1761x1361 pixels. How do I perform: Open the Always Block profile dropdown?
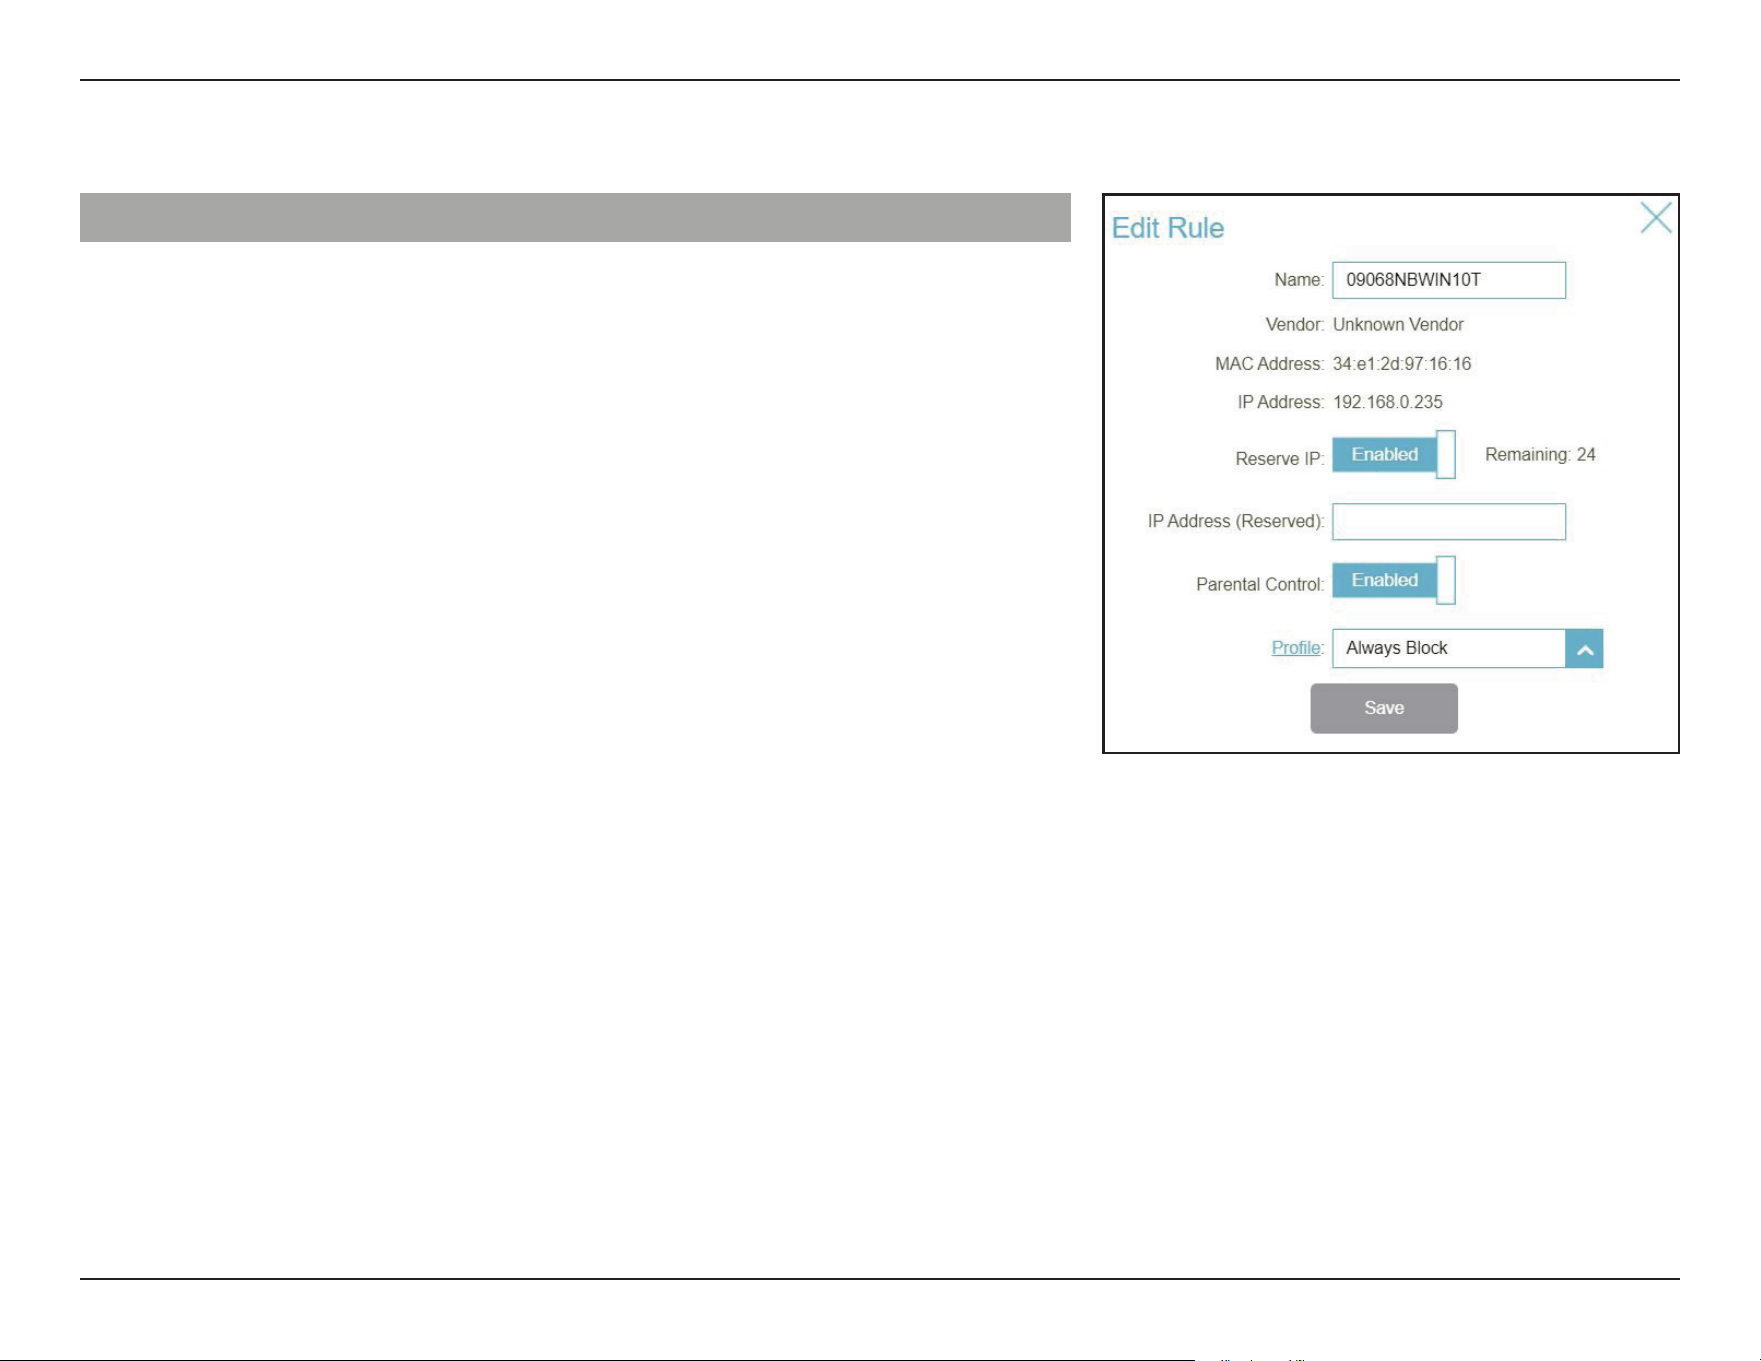click(x=1467, y=648)
